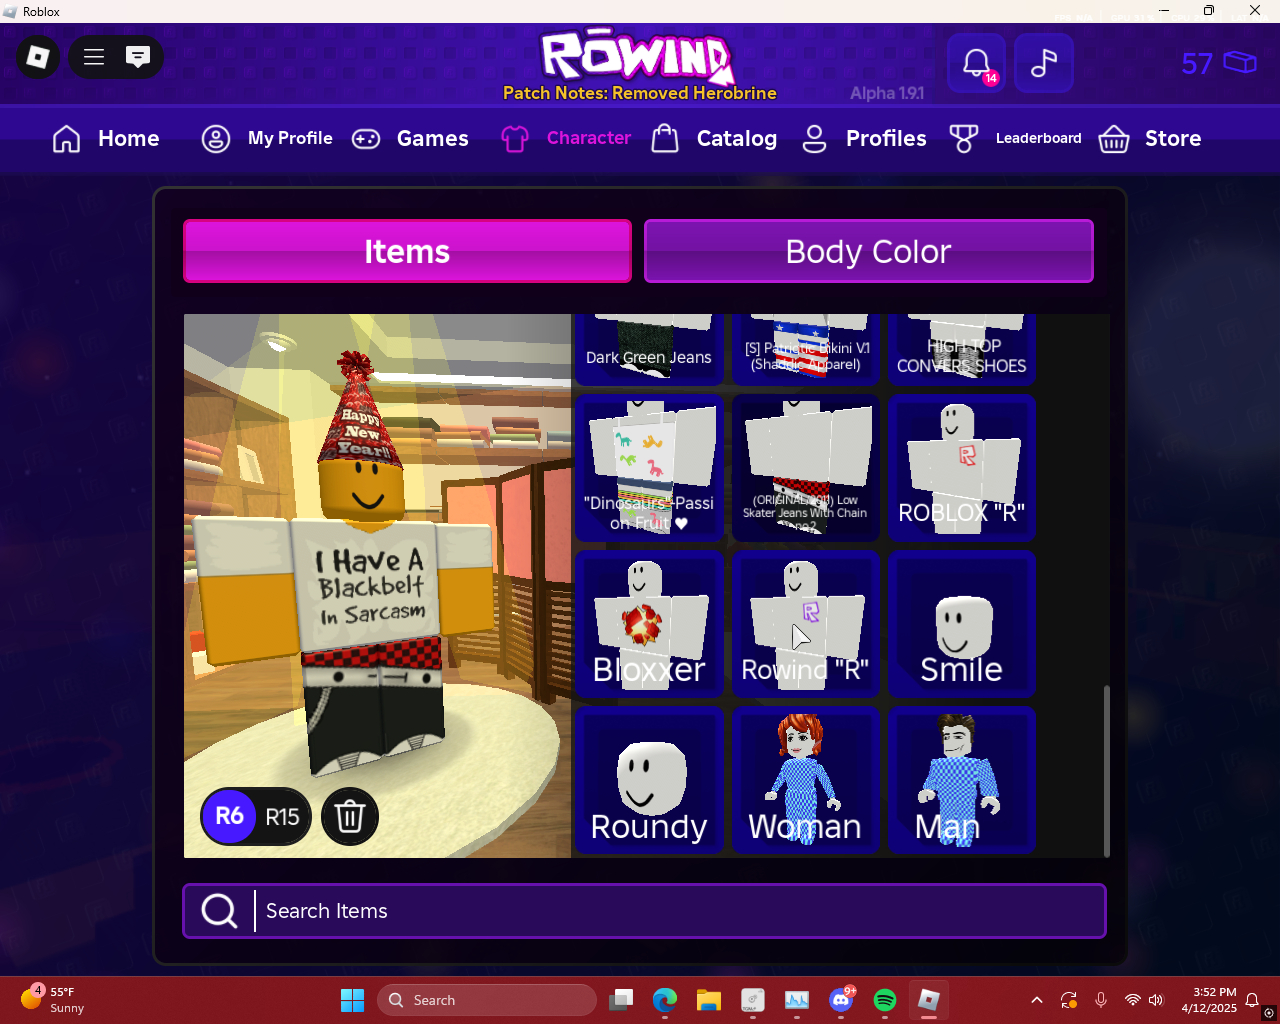The width and height of the screenshot is (1280, 1024).
Task: Open the Store
Action: 1150,138
